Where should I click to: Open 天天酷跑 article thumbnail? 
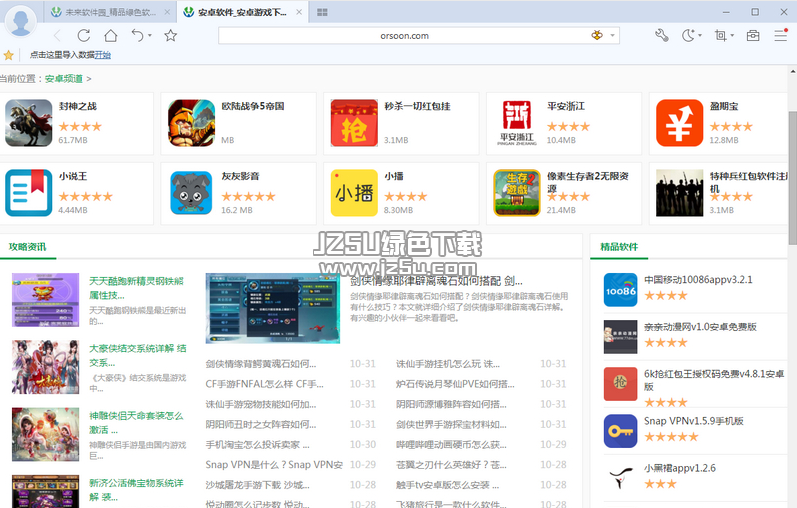[x=45, y=300]
